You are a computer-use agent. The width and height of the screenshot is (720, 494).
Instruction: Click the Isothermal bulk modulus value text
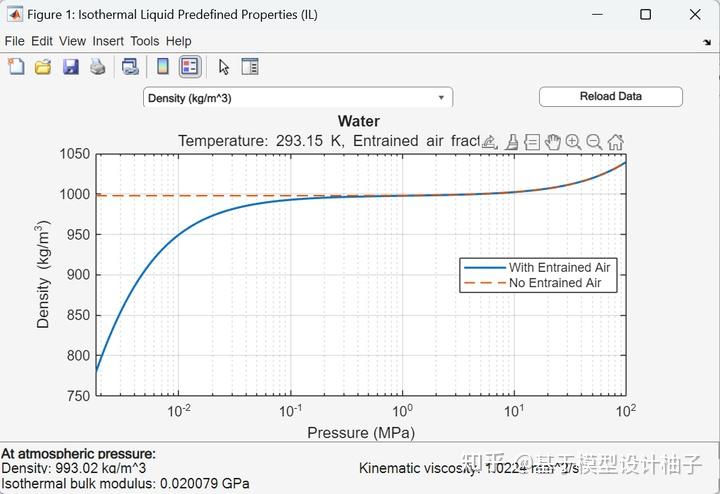point(125,483)
